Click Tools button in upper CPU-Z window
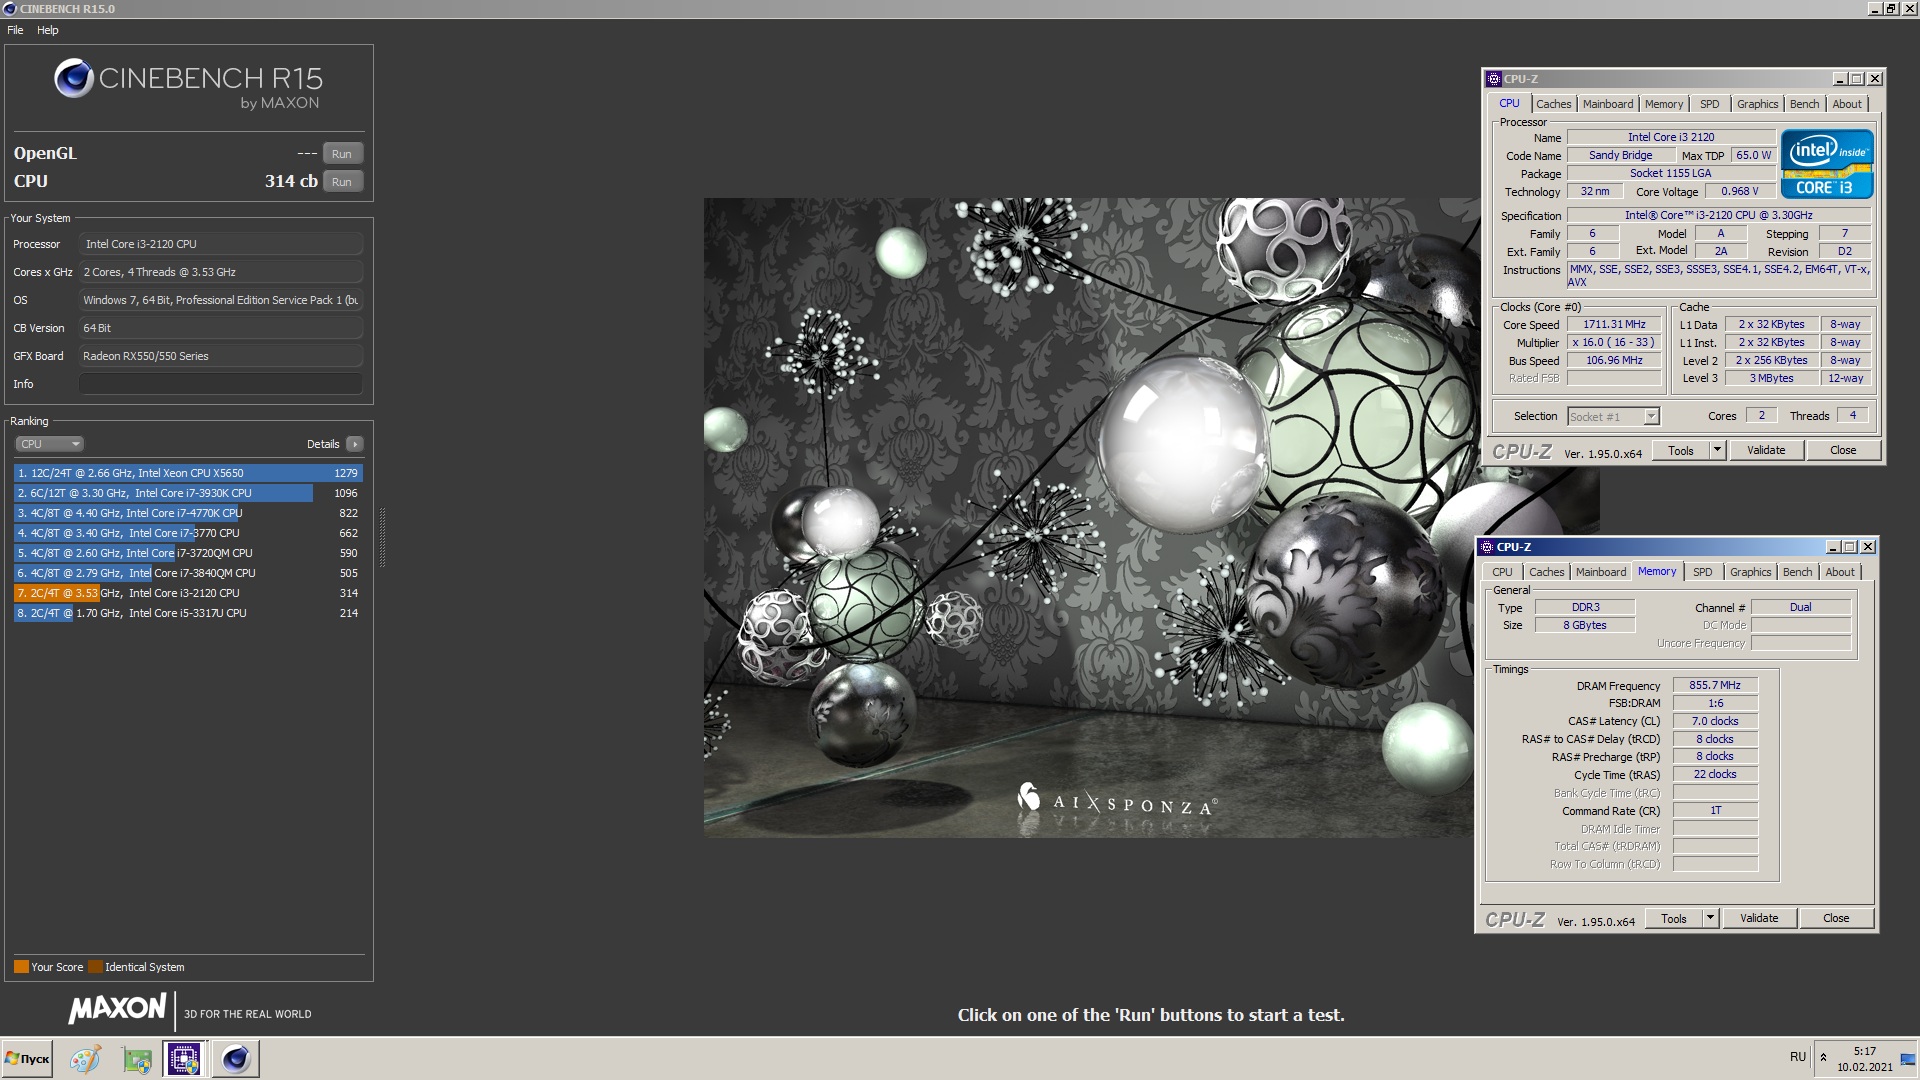The height and width of the screenshot is (1080, 1920). click(1681, 451)
